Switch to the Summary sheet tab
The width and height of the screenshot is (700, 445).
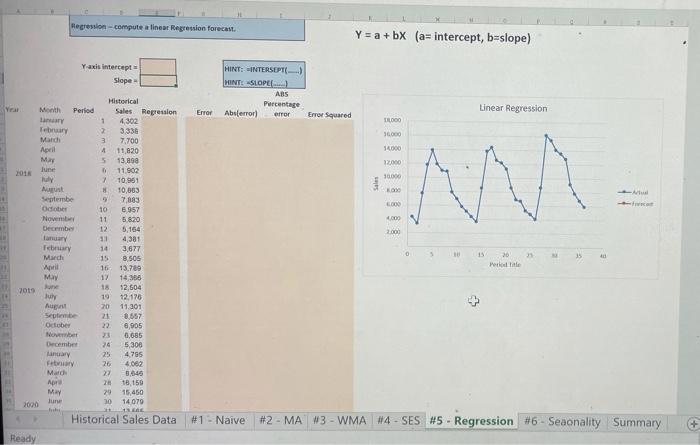[x=637, y=422]
